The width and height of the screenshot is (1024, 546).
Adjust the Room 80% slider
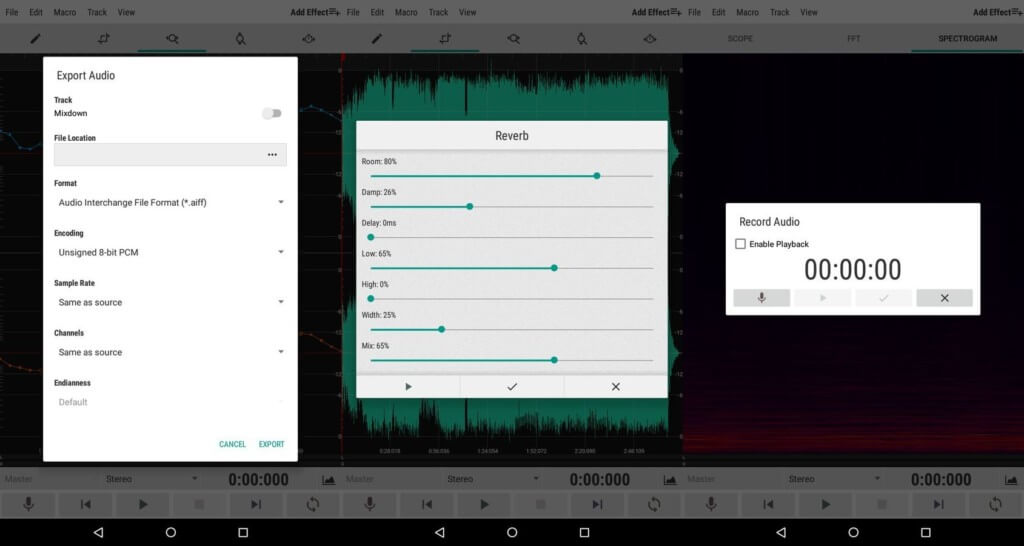pyautogui.click(x=511, y=176)
